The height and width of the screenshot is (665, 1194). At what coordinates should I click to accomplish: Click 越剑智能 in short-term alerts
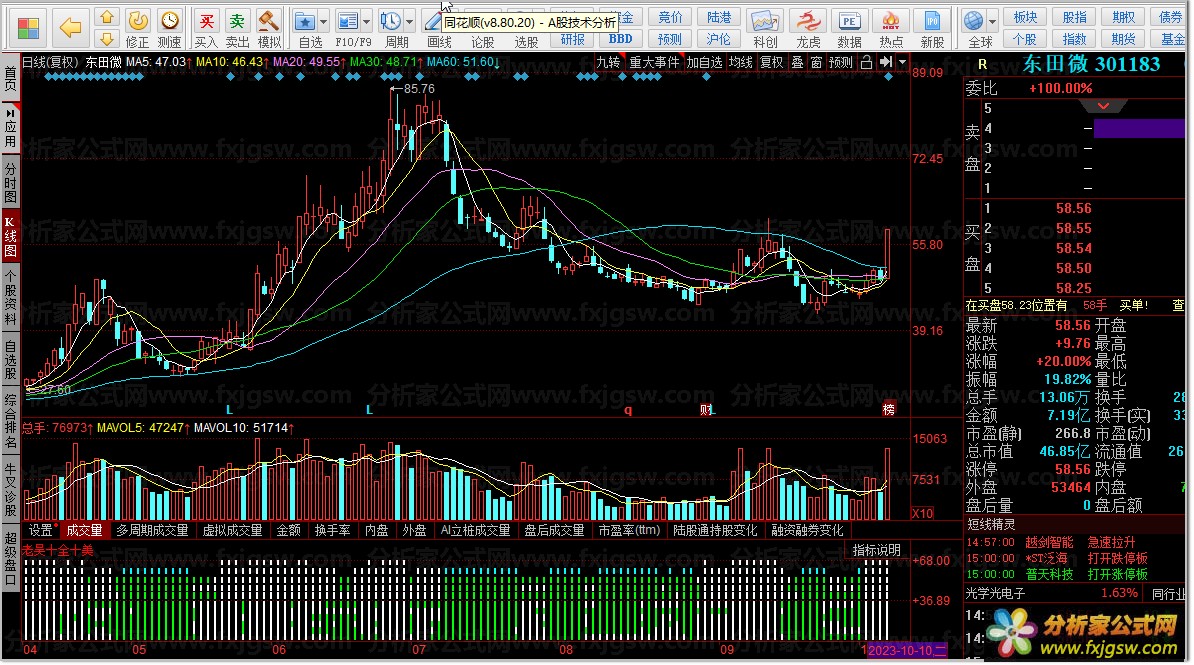[x=1049, y=542]
